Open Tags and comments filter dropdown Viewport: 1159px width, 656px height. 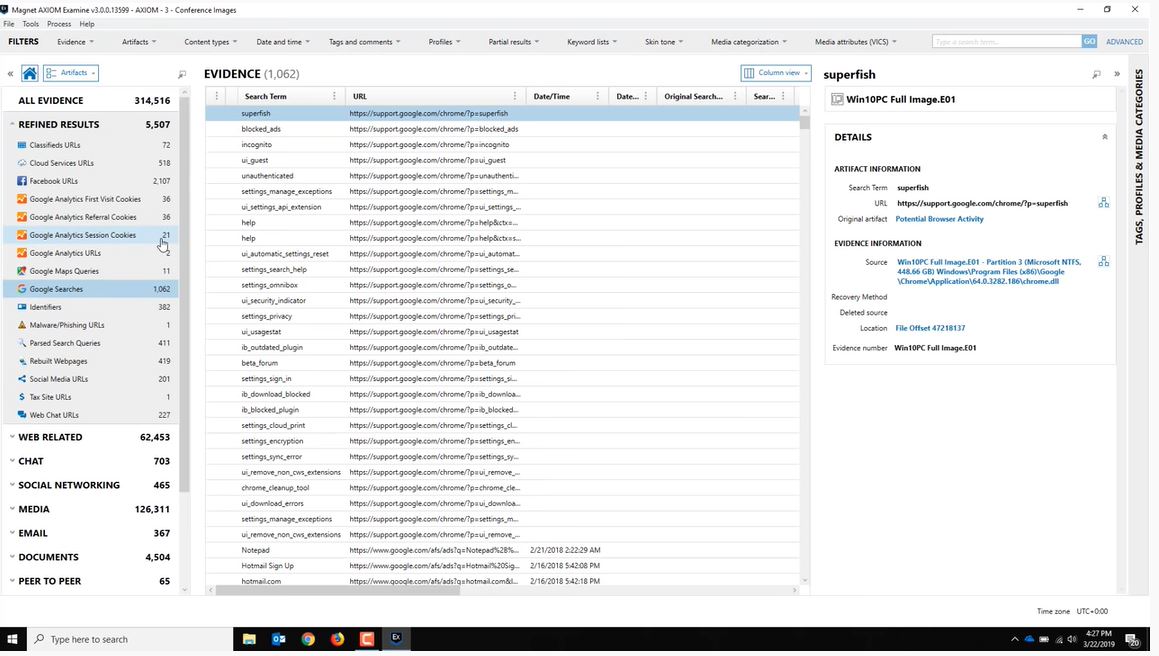[364, 42]
